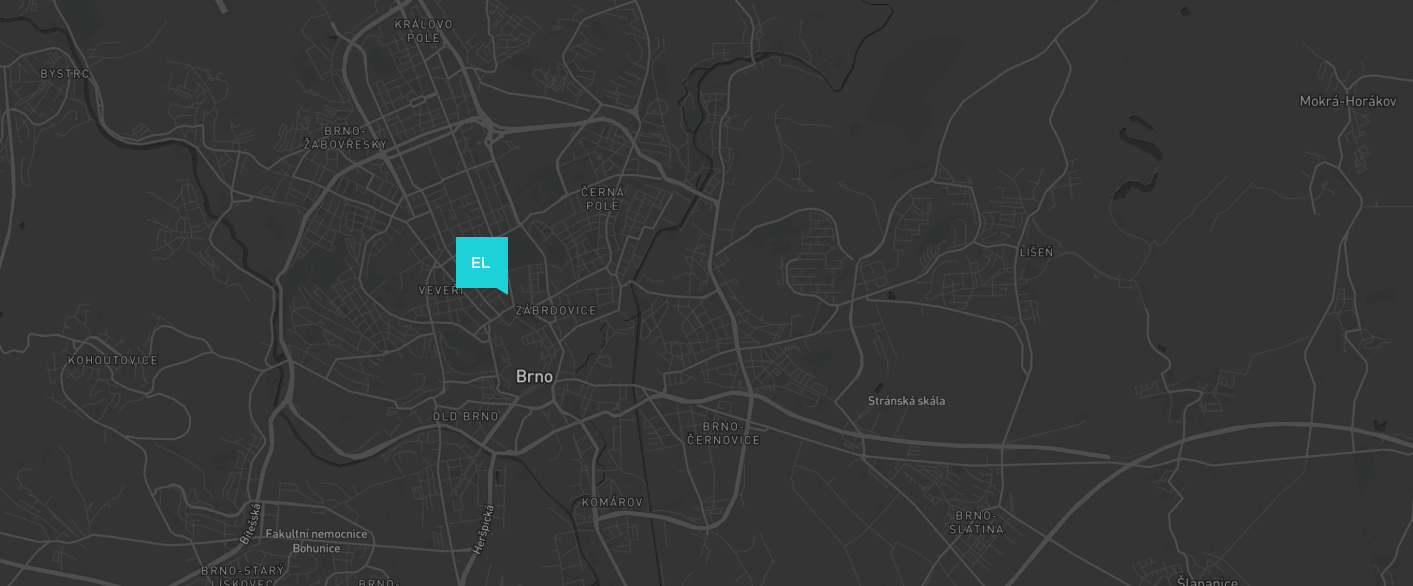This screenshot has height=586, width=1413.
Task: Select the Brno-Černovice label
Action: coord(724,433)
